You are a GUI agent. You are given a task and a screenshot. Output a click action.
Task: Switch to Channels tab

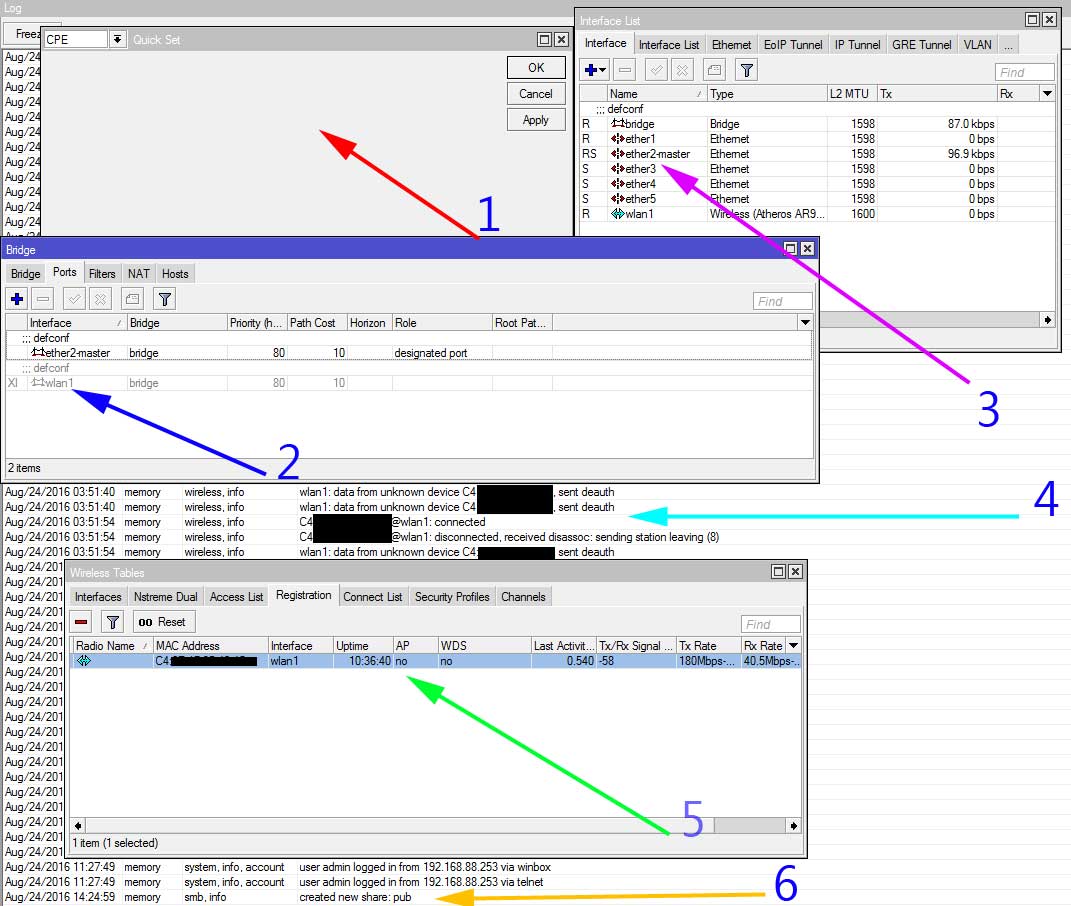pos(523,596)
